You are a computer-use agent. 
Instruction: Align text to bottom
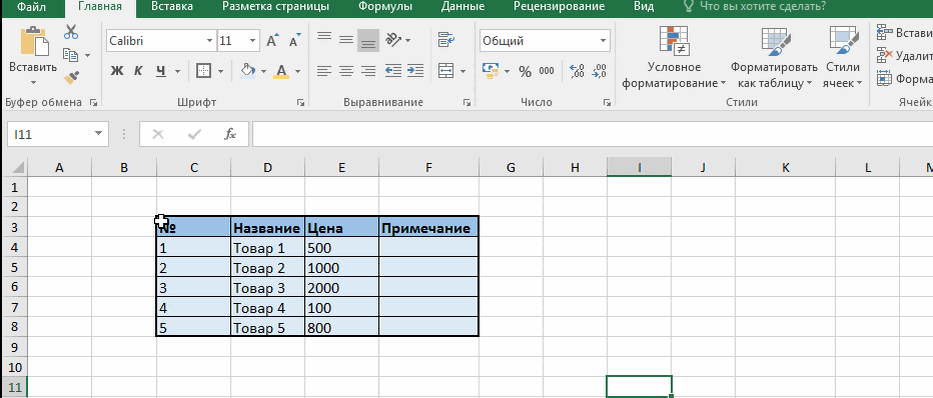click(368, 40)
